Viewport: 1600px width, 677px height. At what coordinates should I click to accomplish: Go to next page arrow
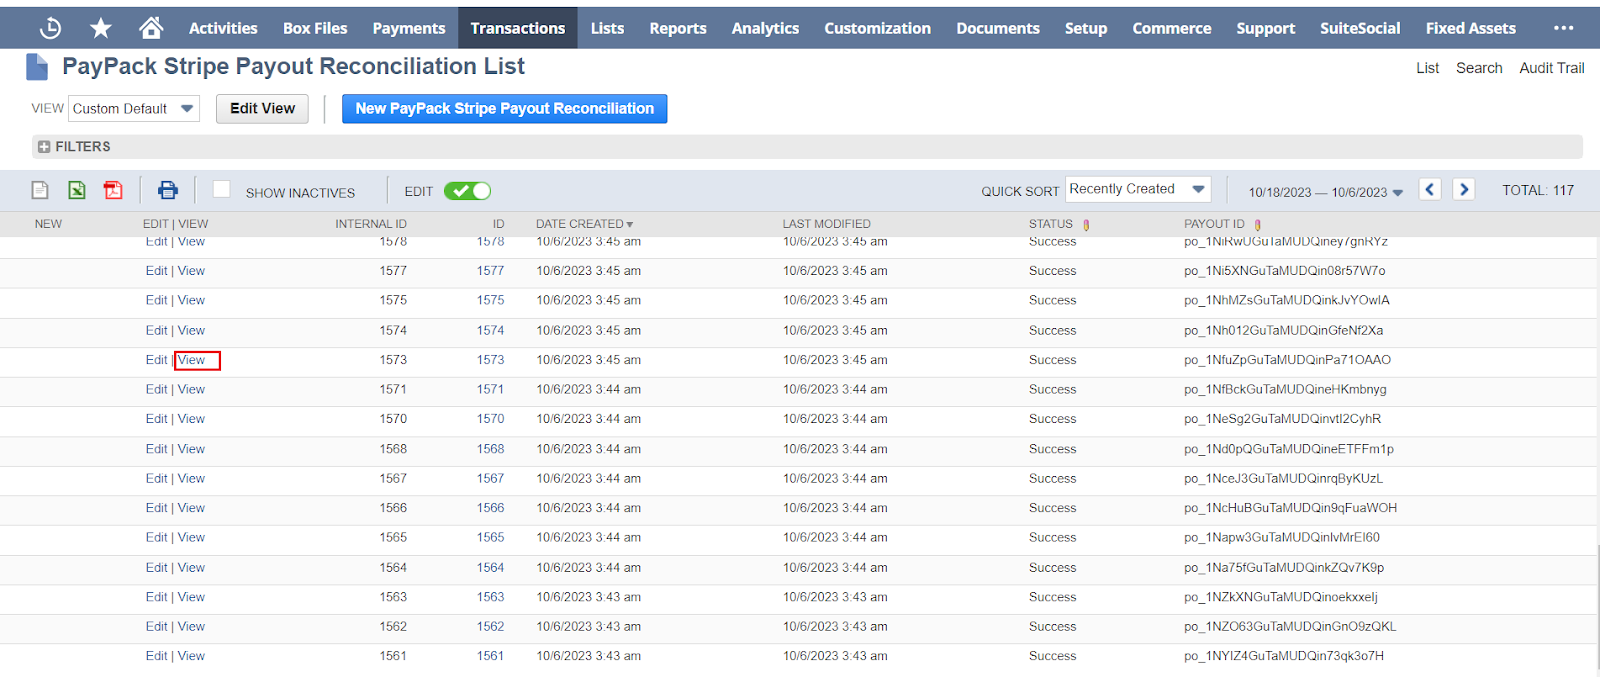(x=1464, y=189)
